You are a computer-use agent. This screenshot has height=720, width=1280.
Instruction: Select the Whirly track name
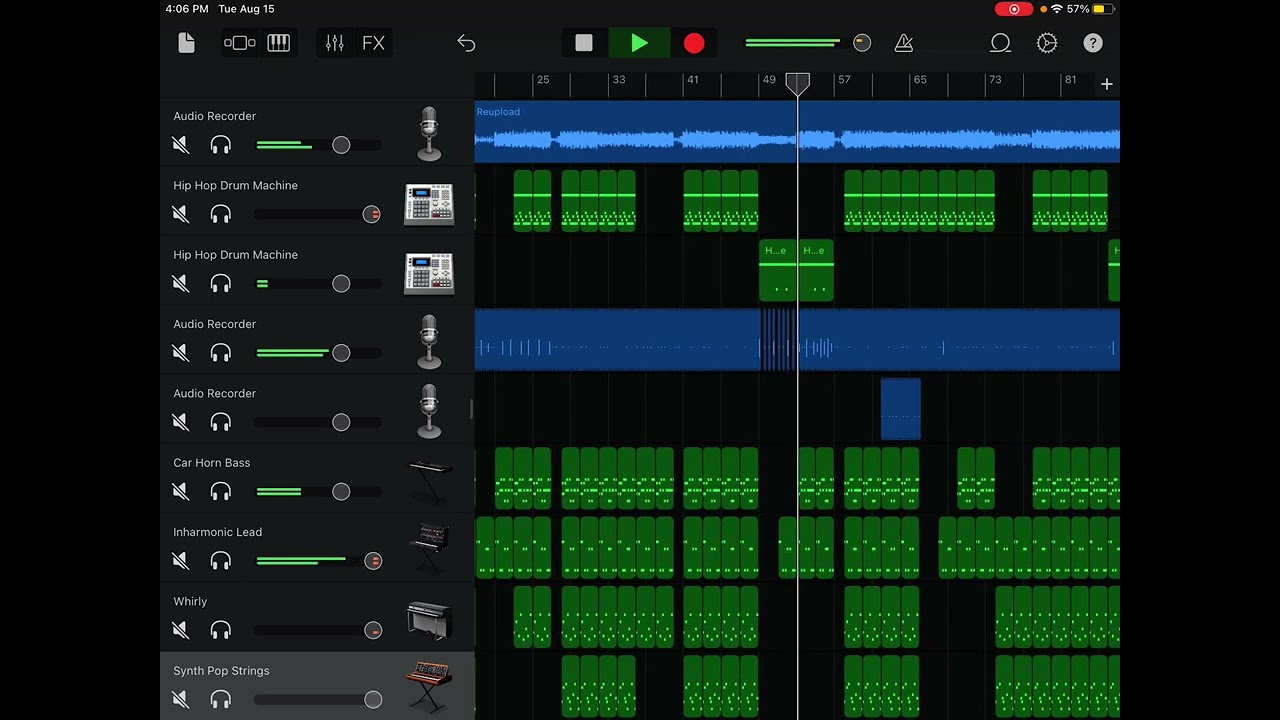(190, 602)
